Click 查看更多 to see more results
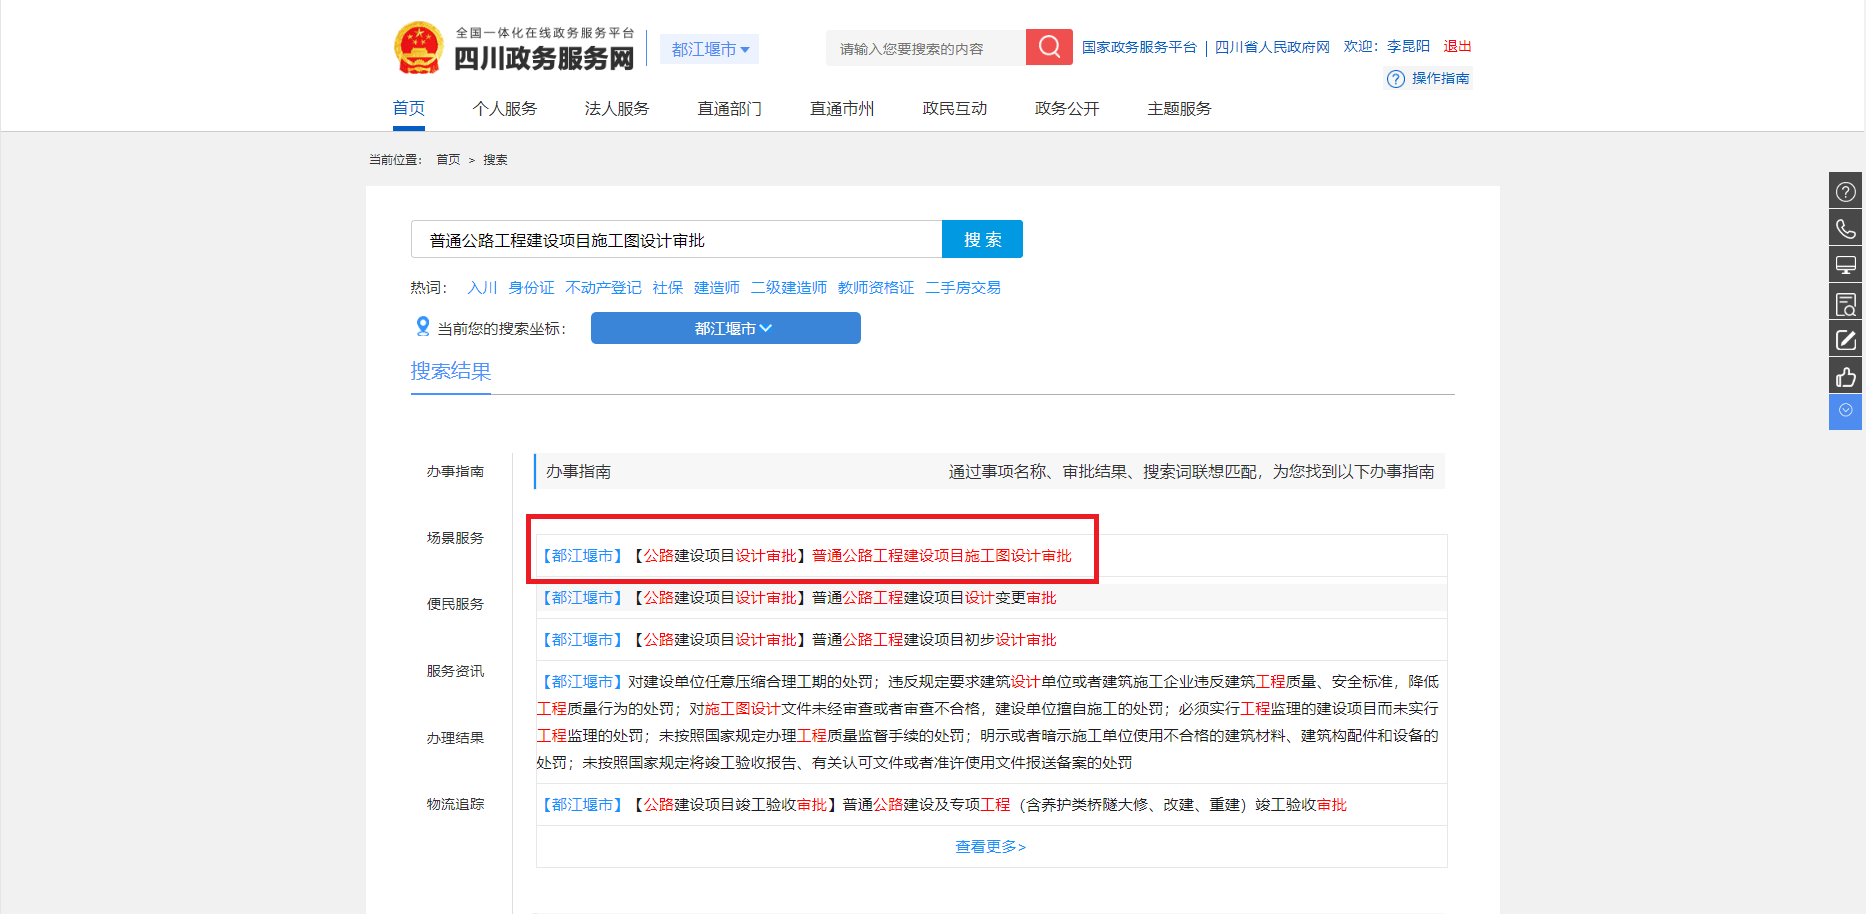The height and width of the screenshot is (914, 1866). [x=991, y=846]
